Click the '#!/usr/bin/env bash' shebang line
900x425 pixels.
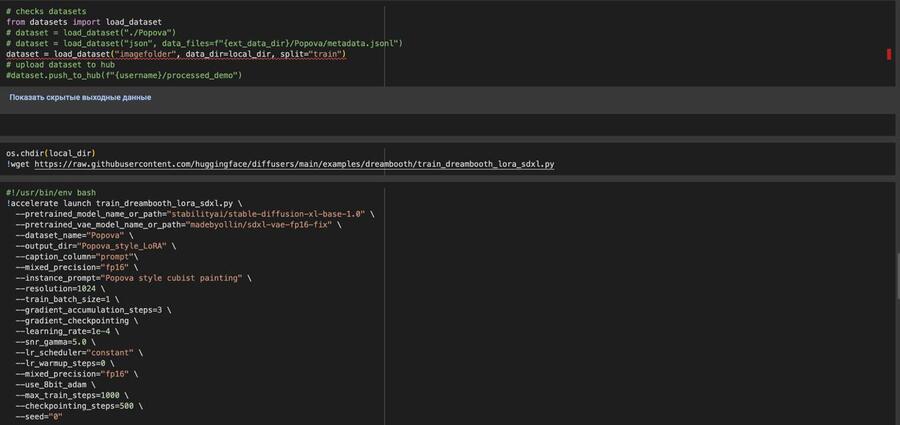coord(51,192)
